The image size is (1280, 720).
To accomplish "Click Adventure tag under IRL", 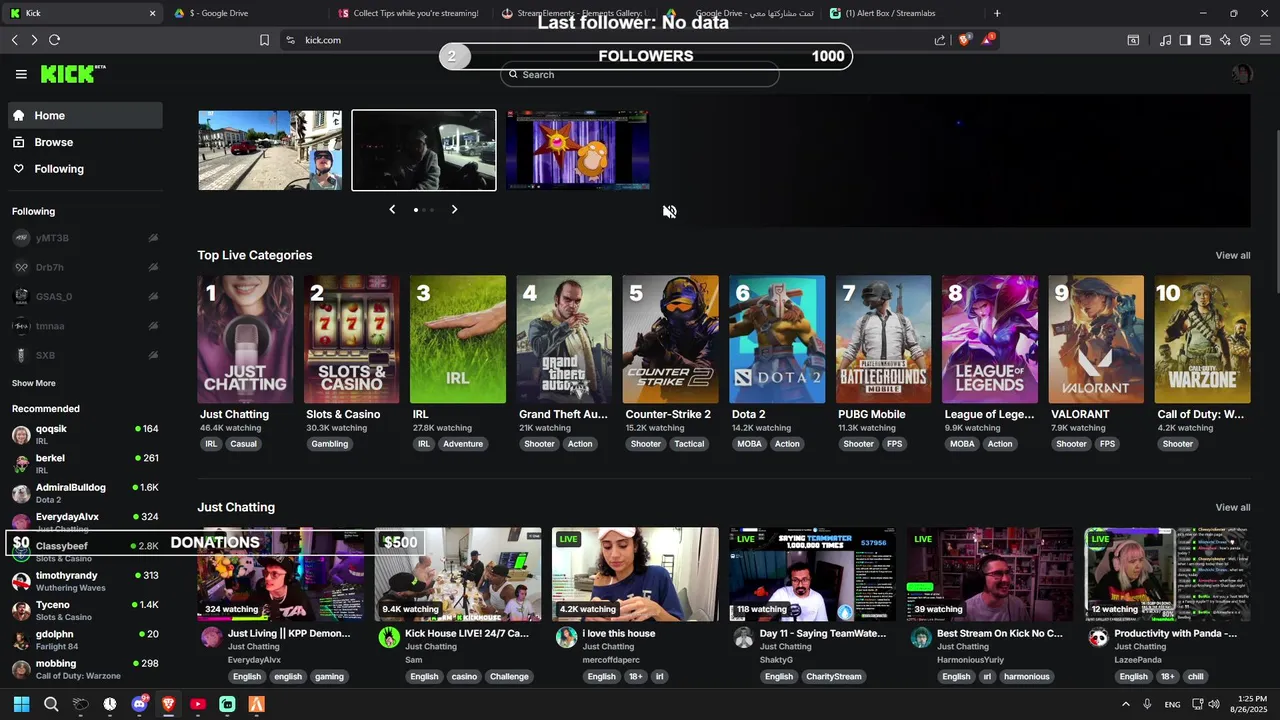I will 463,444.
